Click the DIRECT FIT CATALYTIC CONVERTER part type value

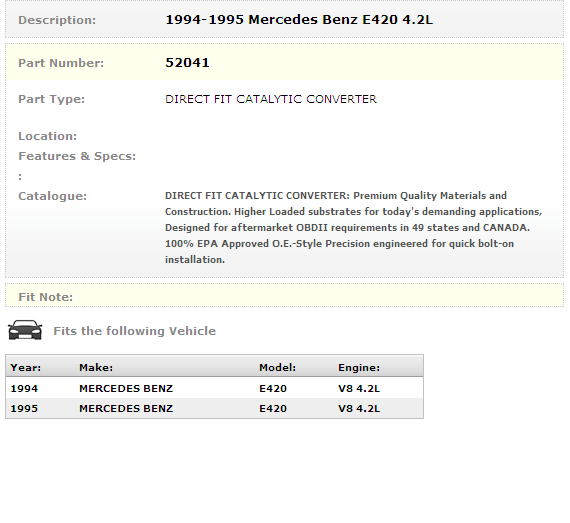pos(271,99)
